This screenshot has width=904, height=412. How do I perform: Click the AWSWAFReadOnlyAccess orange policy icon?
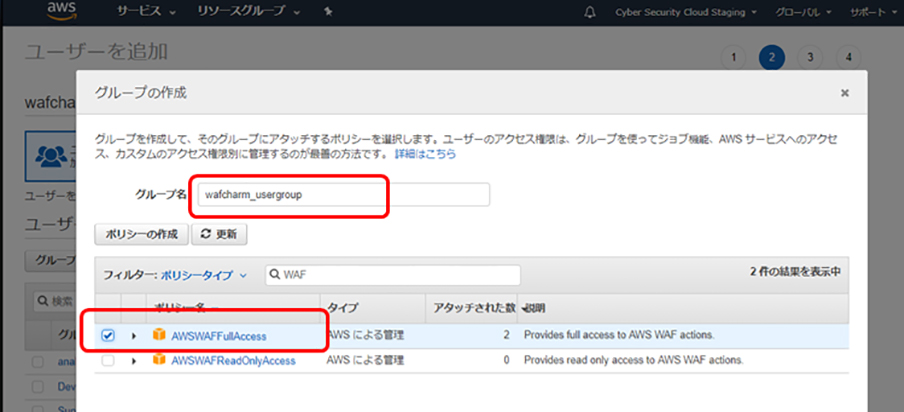[158, 360]
